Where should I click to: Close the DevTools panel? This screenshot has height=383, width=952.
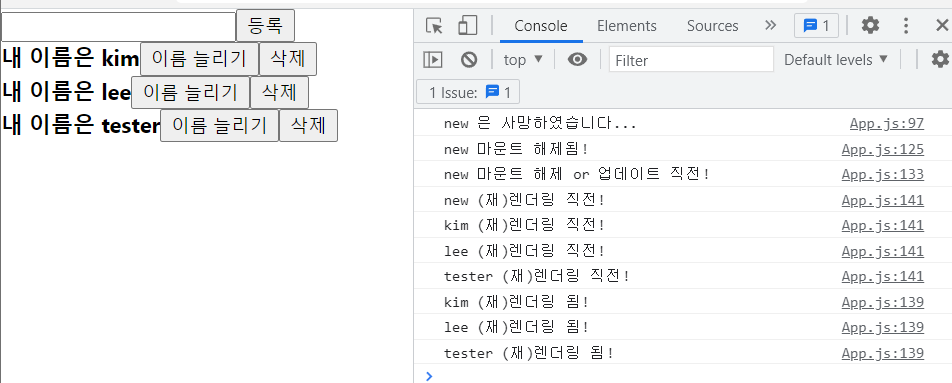click(x=942, y=25)
